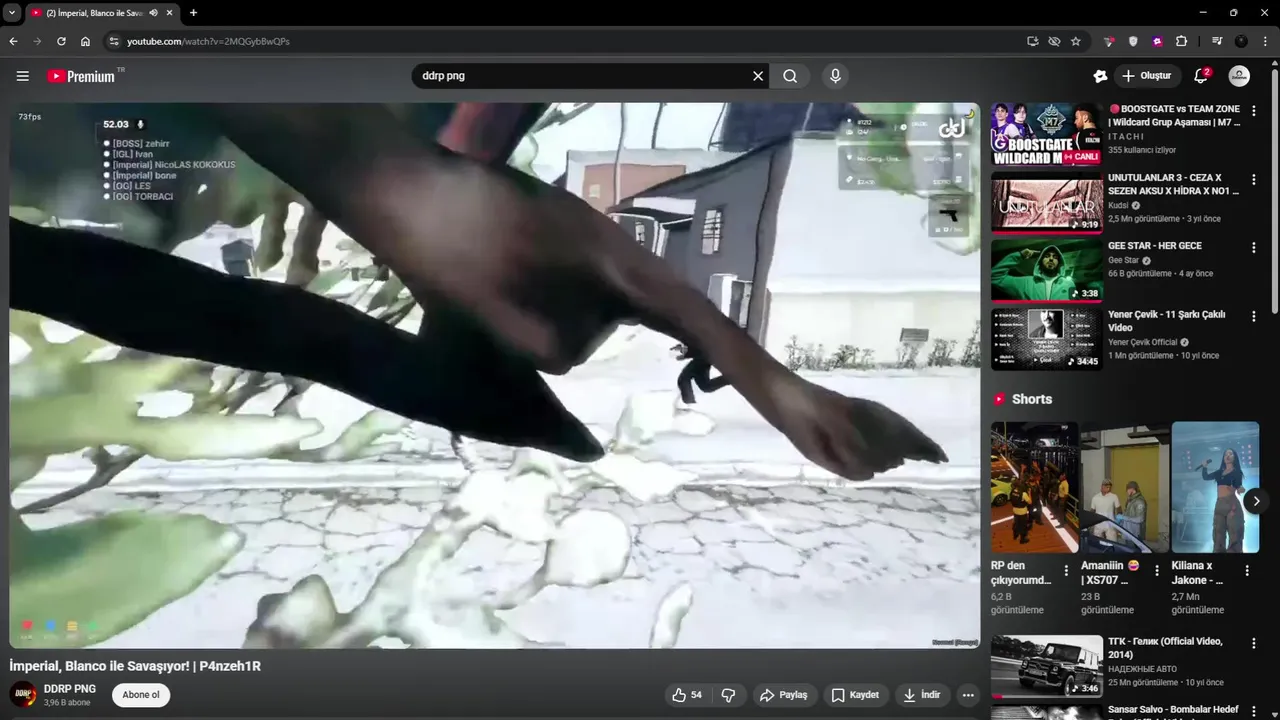This screenshot has width=1280, height=720.
Task: Select the İmperial, Blanco ile Savaş tab
Action: (95, 13)
